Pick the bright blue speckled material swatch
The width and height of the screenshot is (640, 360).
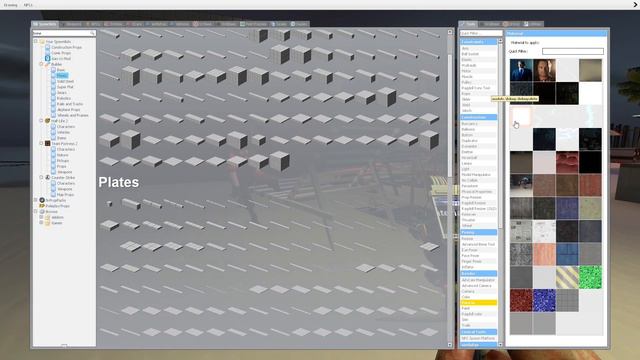coord(544,300)
